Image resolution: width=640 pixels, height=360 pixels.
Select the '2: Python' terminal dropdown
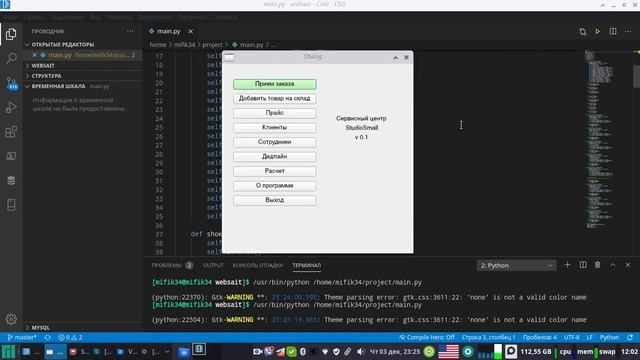coord(516,265)
